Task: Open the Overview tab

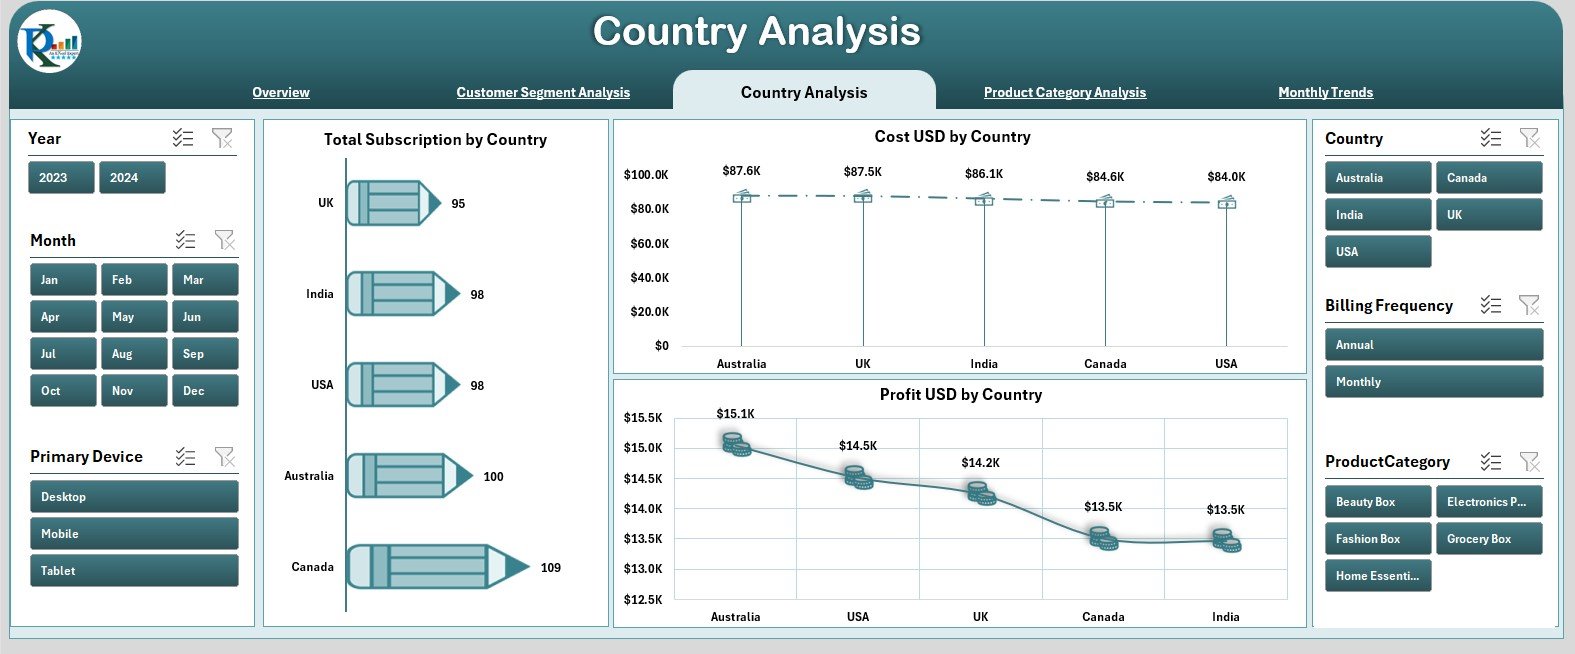Action: click(x=281, y=92)
